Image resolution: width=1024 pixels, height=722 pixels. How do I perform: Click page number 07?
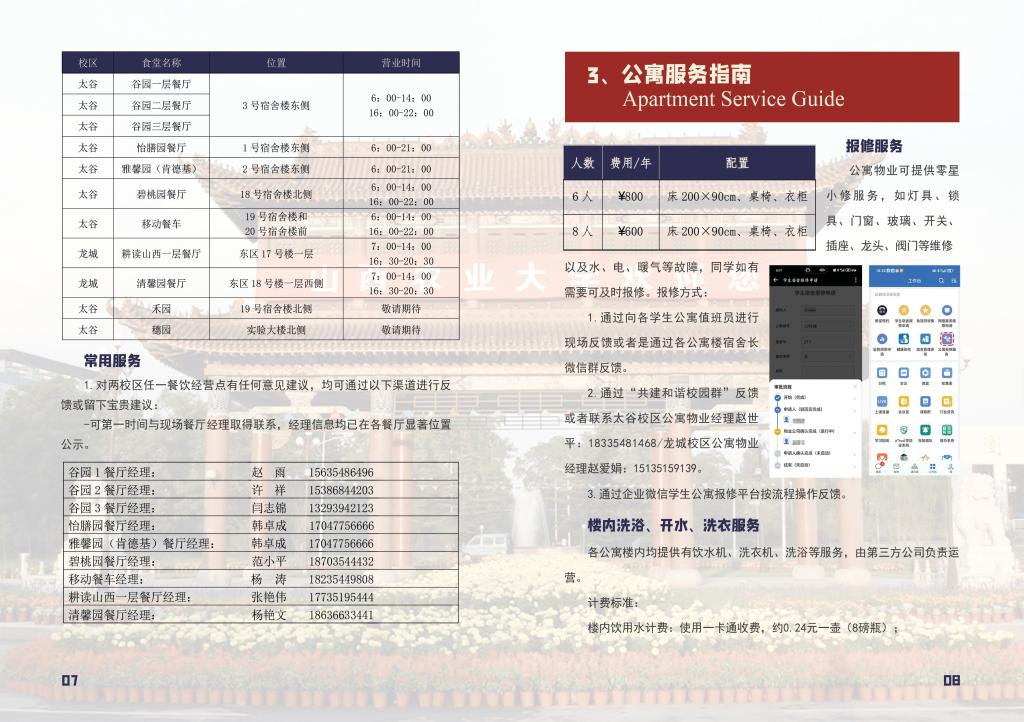click(70, 680)
